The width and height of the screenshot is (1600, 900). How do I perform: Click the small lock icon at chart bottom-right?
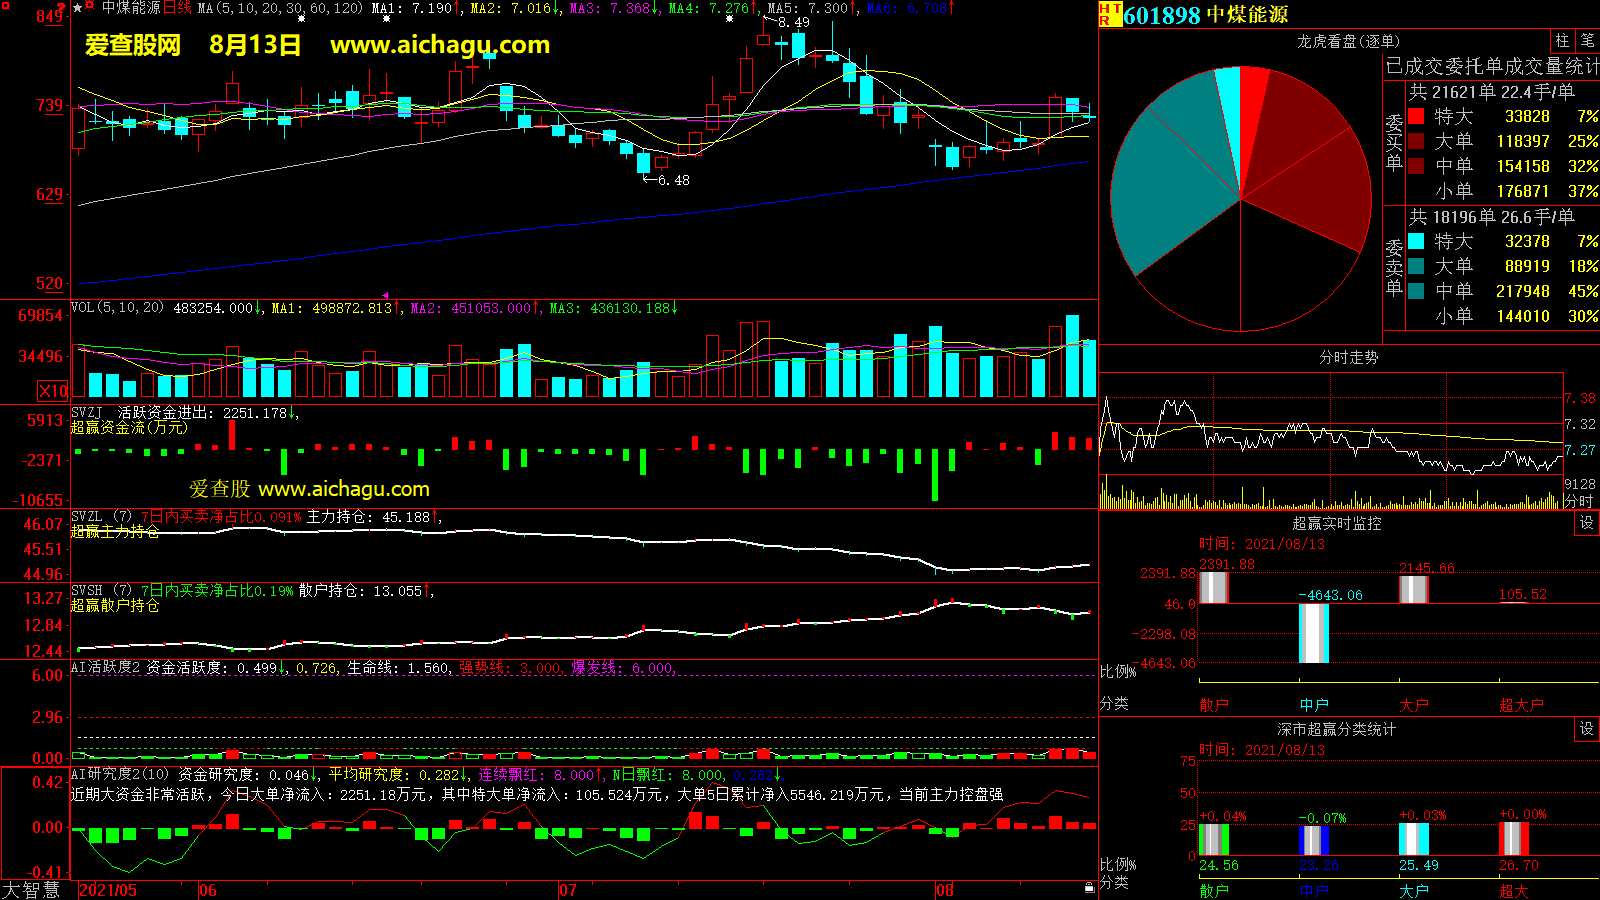click(x=1089, y=887)
